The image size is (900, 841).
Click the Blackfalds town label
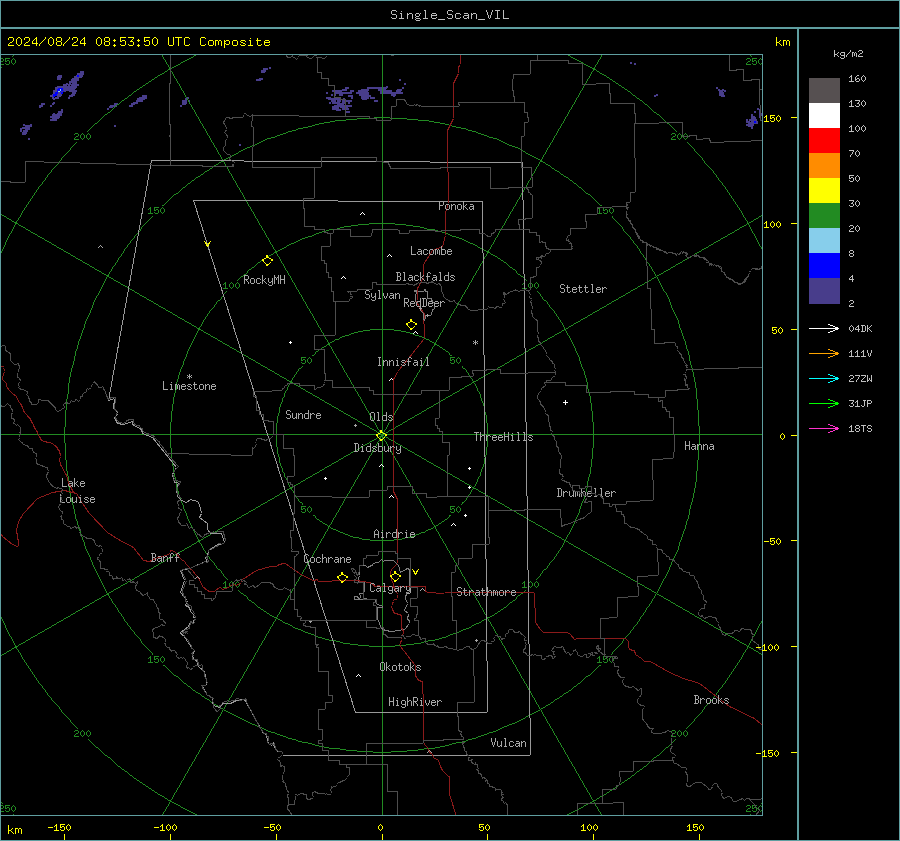(x=425, y=277)
